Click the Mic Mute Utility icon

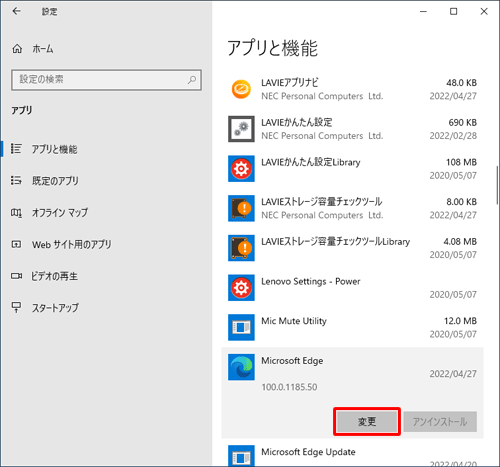241,327
